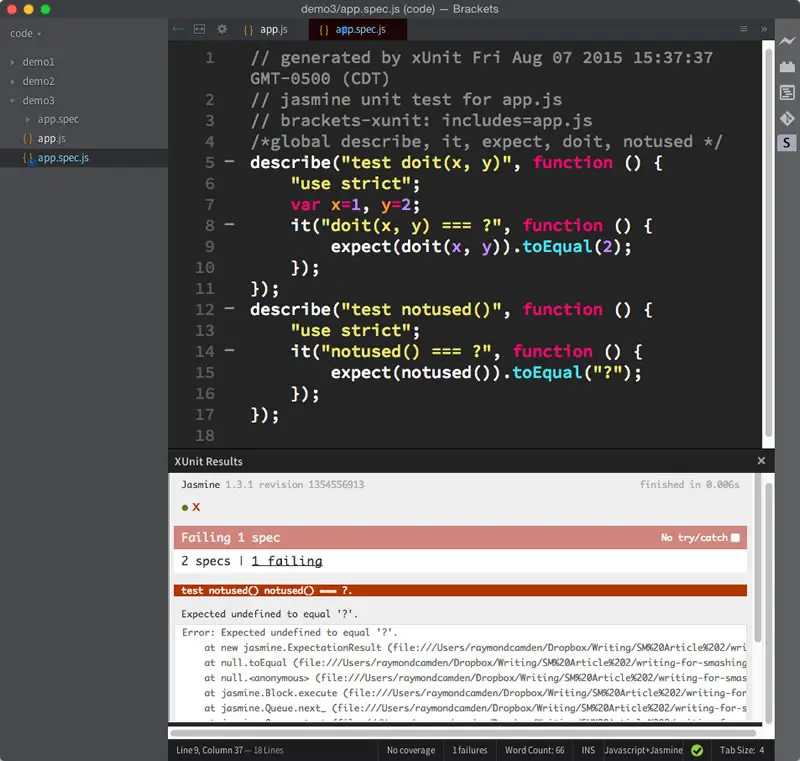Viewport: 800px width, 761px height.
Task: Open Live Preview lightning icon
Action: [x=787, y=41]
